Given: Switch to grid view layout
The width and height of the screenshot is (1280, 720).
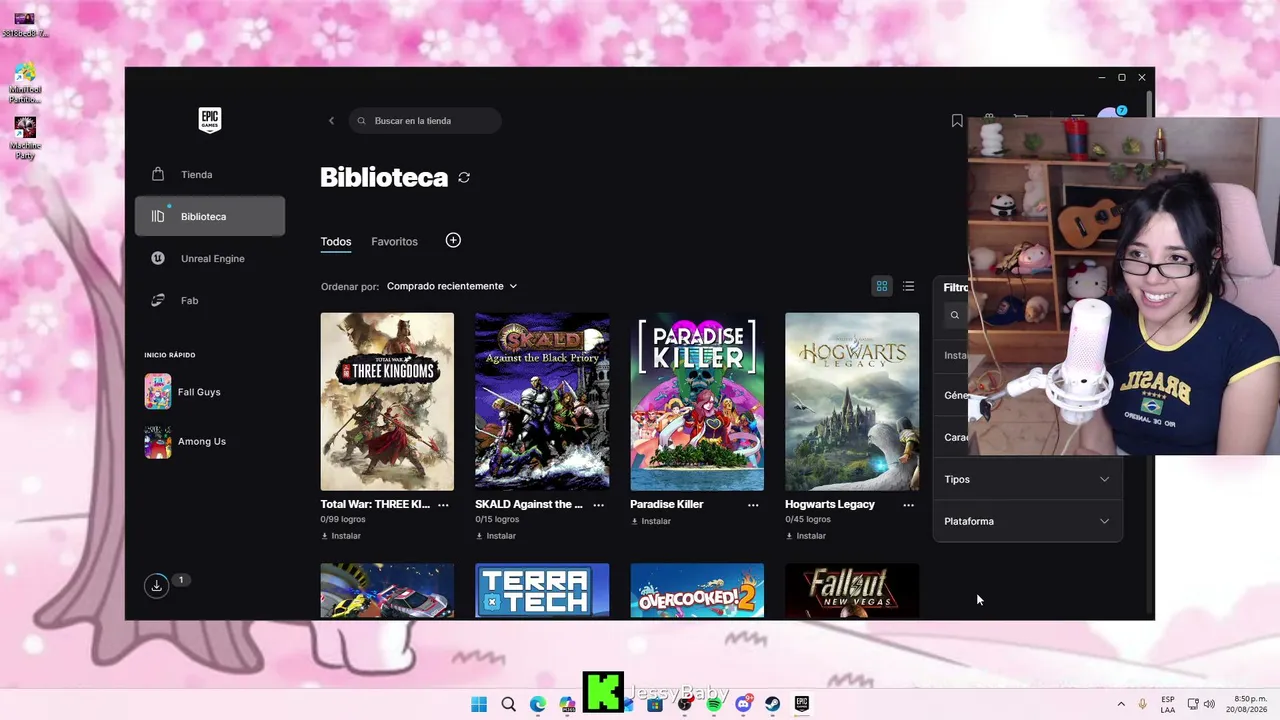Looking at the screenshot, I should [882, 286].
